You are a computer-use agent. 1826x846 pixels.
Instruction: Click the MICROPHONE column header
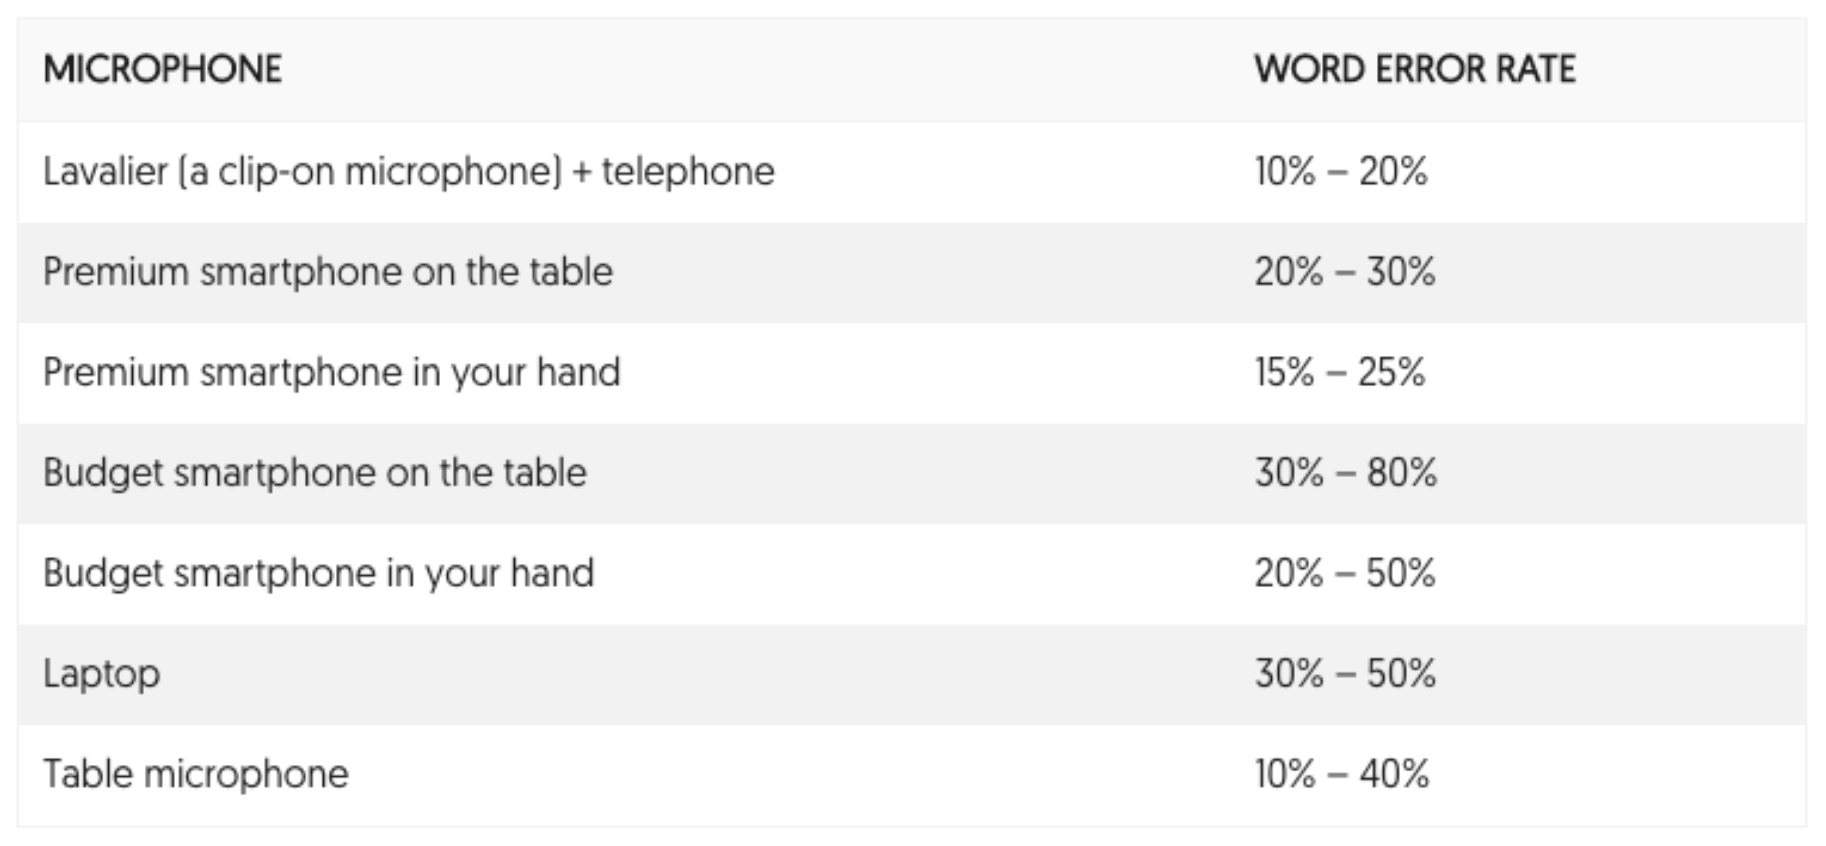[162, 69]
